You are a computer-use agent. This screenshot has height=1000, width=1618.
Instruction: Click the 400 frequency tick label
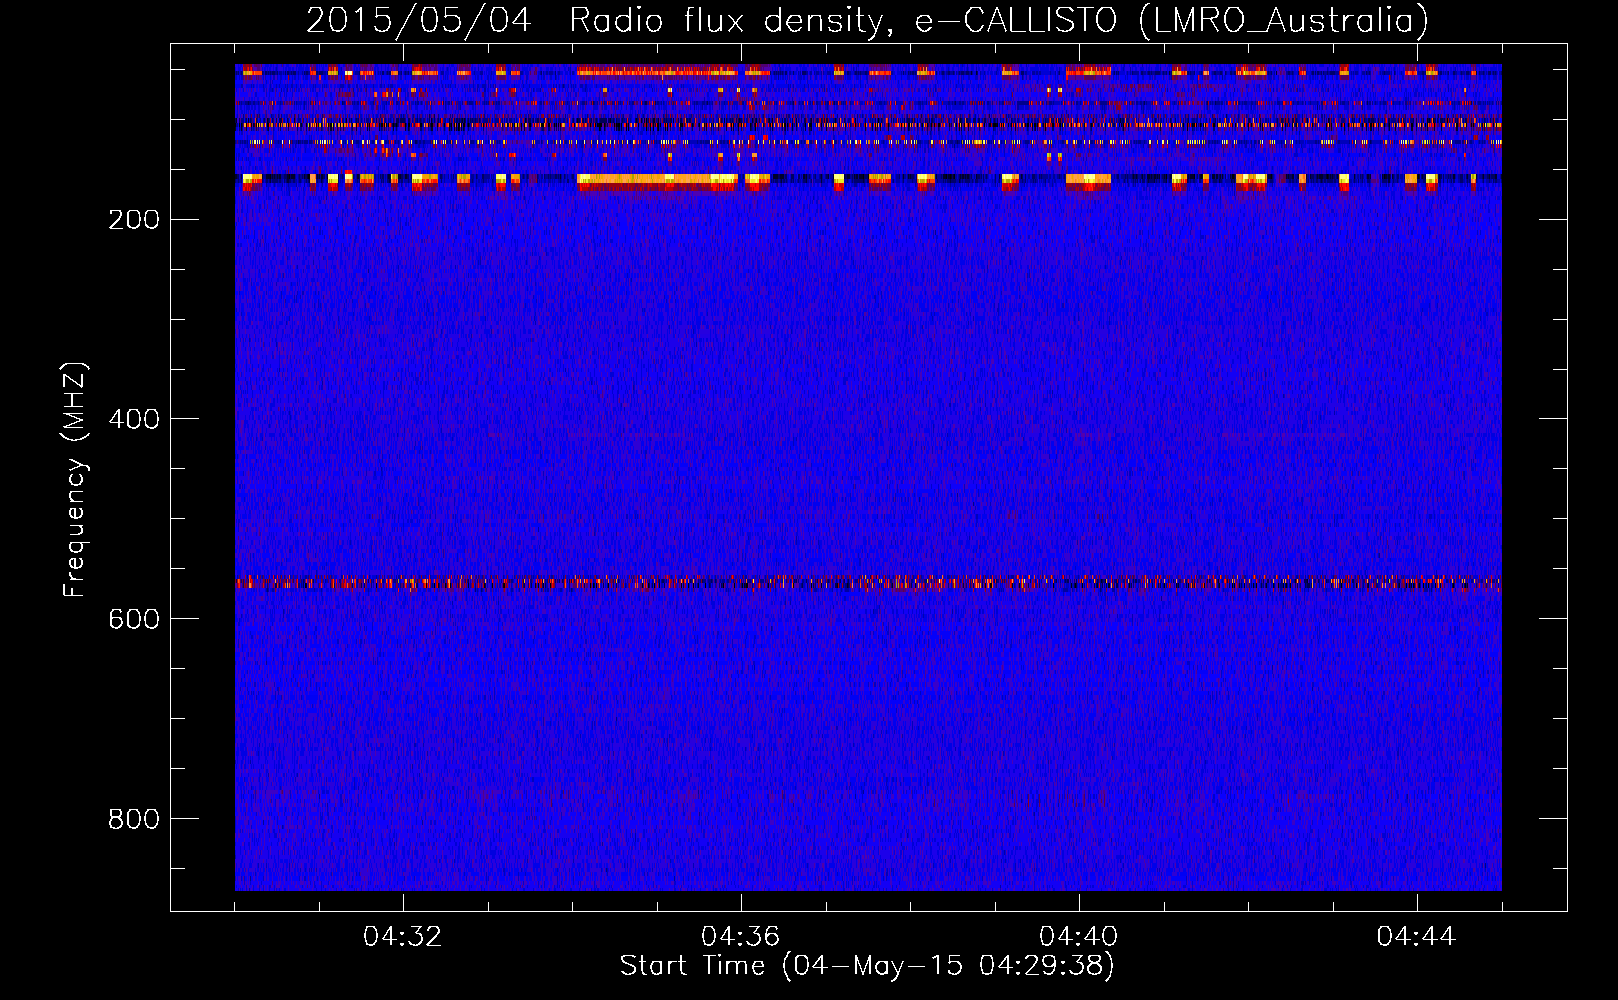pyautogui.click(x=134, y=419)
